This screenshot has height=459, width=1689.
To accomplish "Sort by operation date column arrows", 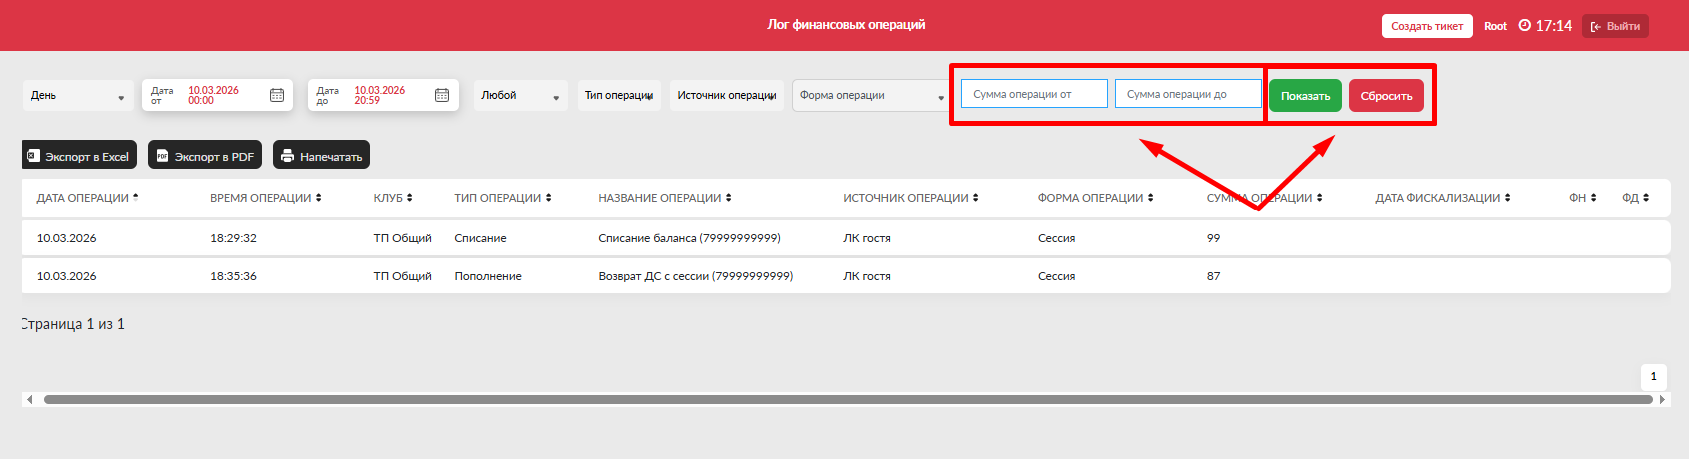I will point(136,198).
